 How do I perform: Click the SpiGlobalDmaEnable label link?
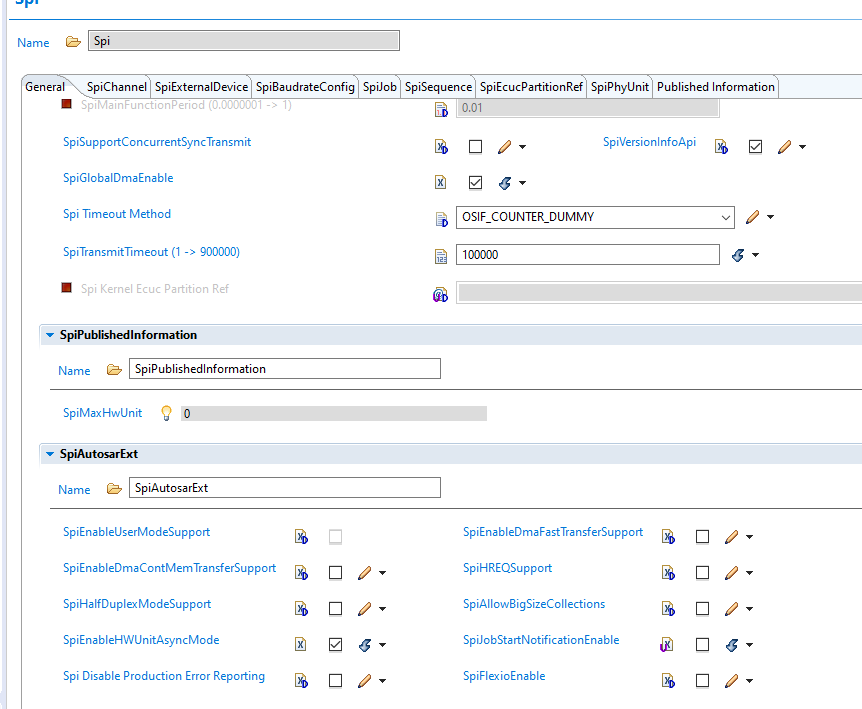coord(118,178)
